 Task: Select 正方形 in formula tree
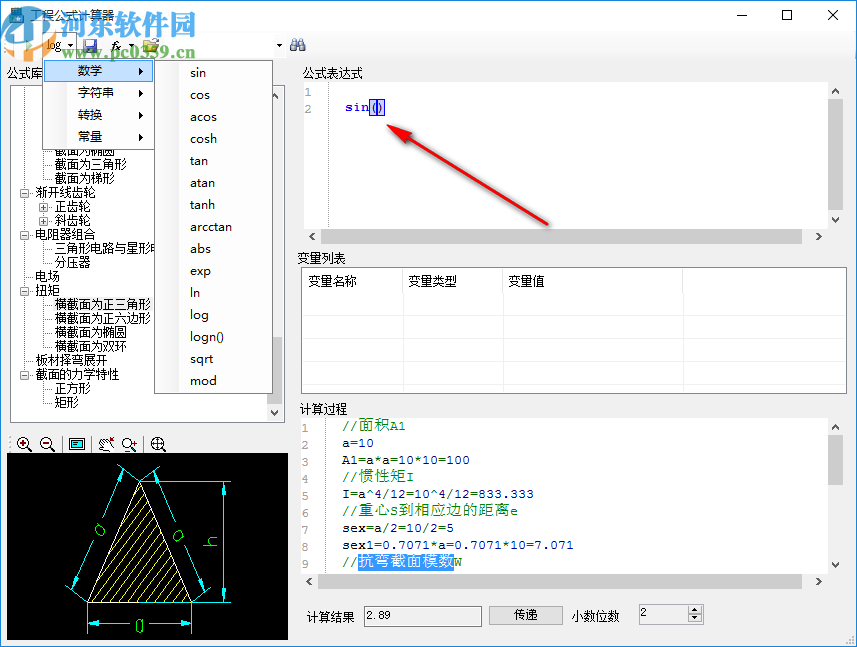click(x=73, y=389)
